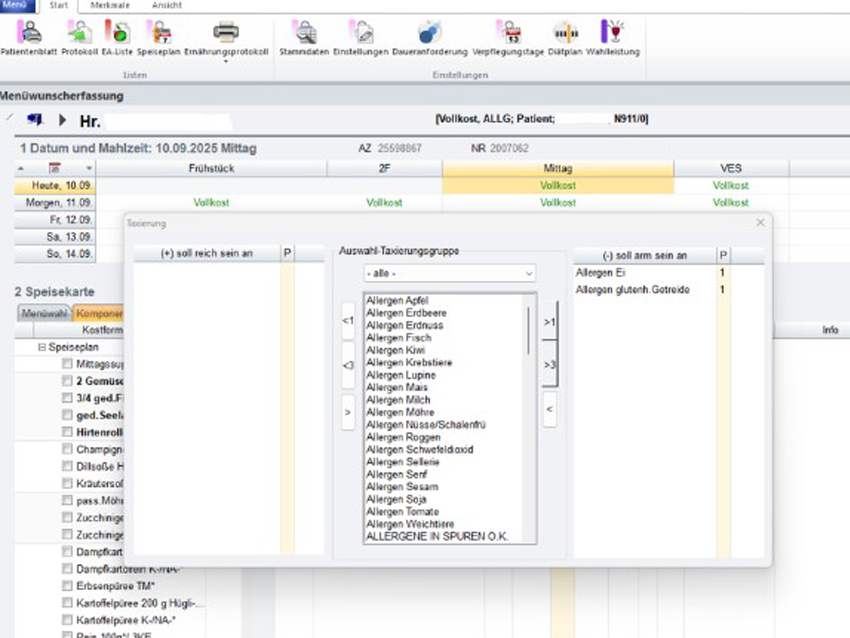Open the Ansicht ribbon tab
Screen dimensions: 850x638
tap(167, 5)
